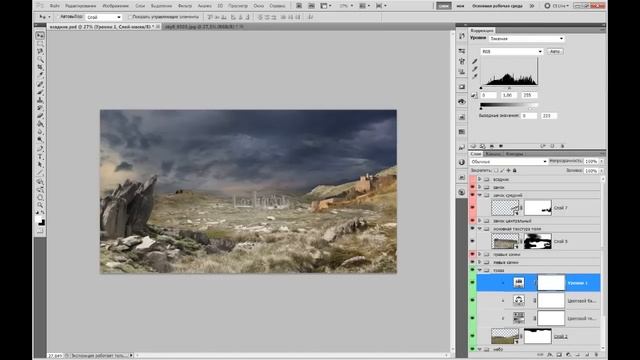Click the Непрозрачность 100% field
Image resolution: width=640 pixels, height=360 pixels.
pos(591,162)
